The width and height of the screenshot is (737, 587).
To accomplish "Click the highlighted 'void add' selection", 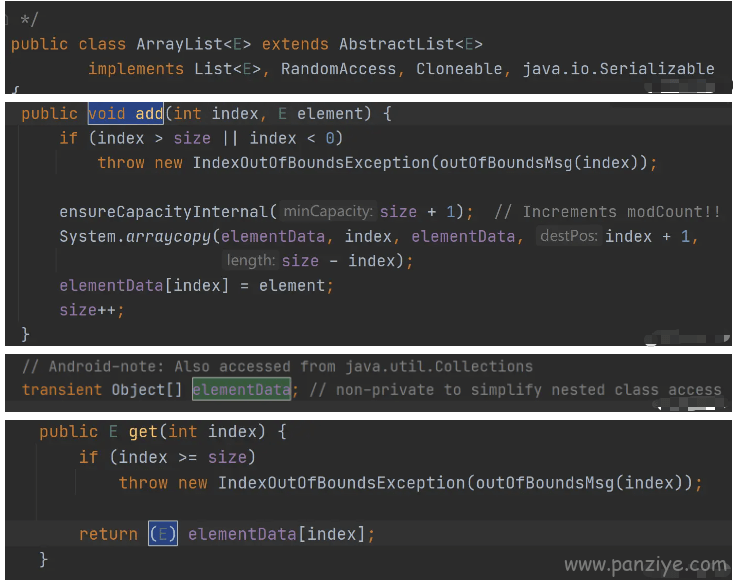I will tap(125, 113).
